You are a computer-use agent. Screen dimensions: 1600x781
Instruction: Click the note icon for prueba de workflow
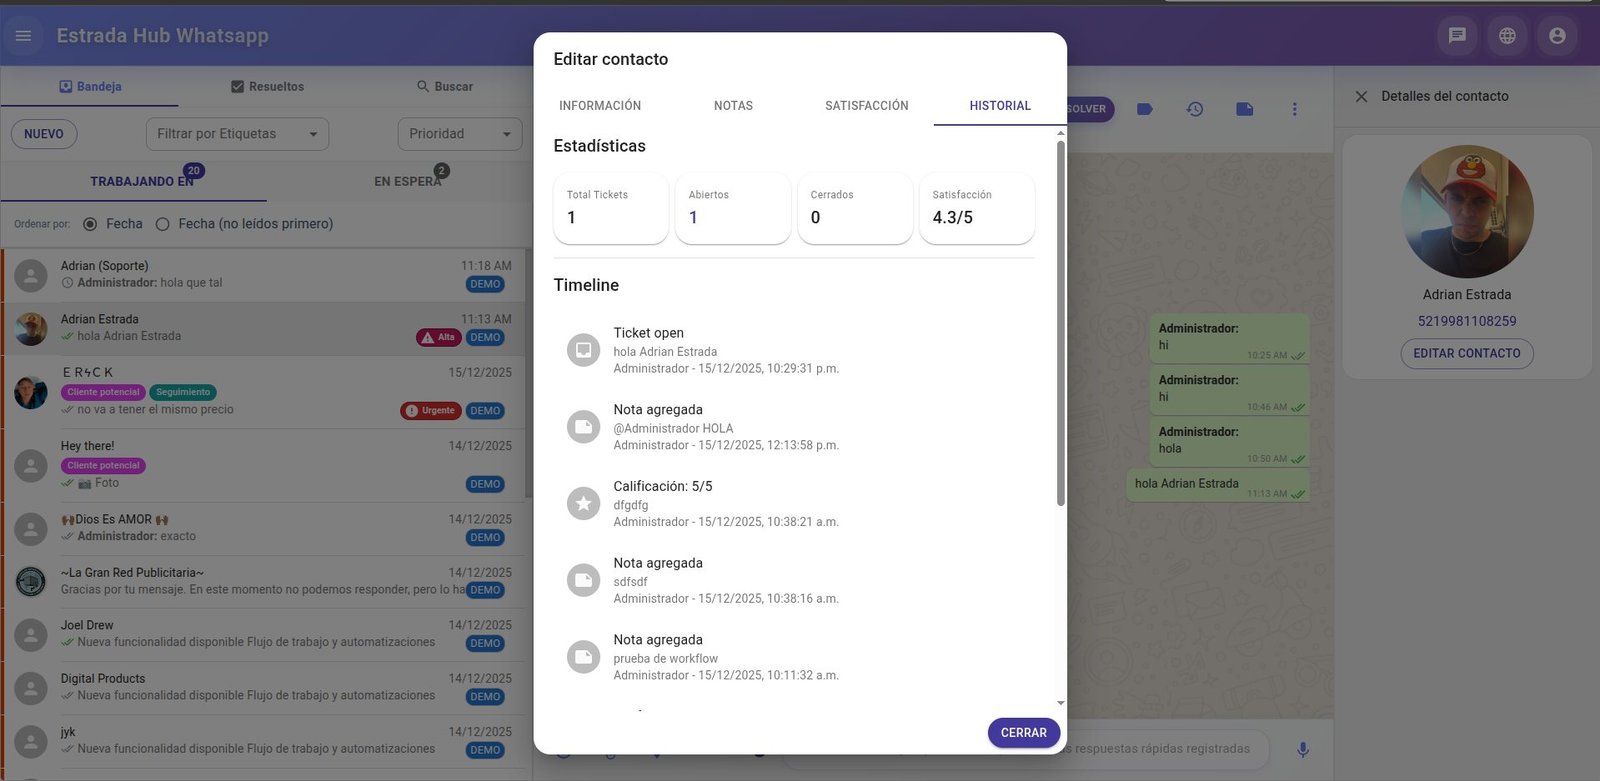[583, 657]
